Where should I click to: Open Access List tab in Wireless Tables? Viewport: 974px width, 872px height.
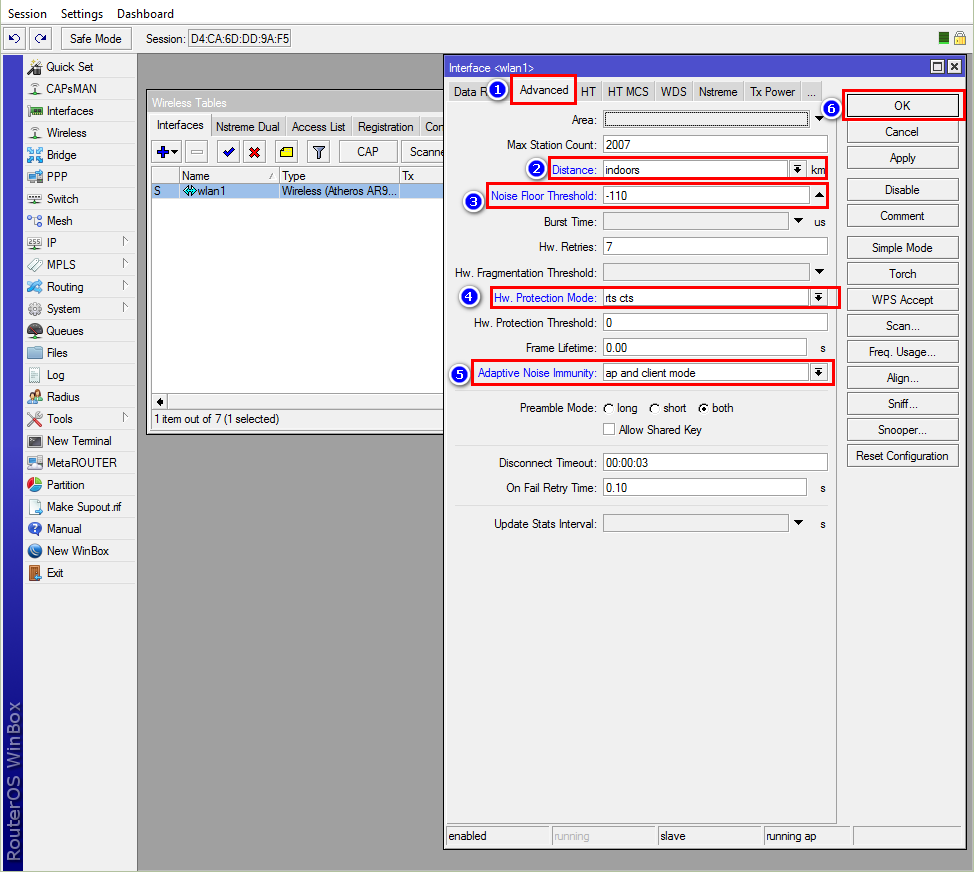(318, 127)
